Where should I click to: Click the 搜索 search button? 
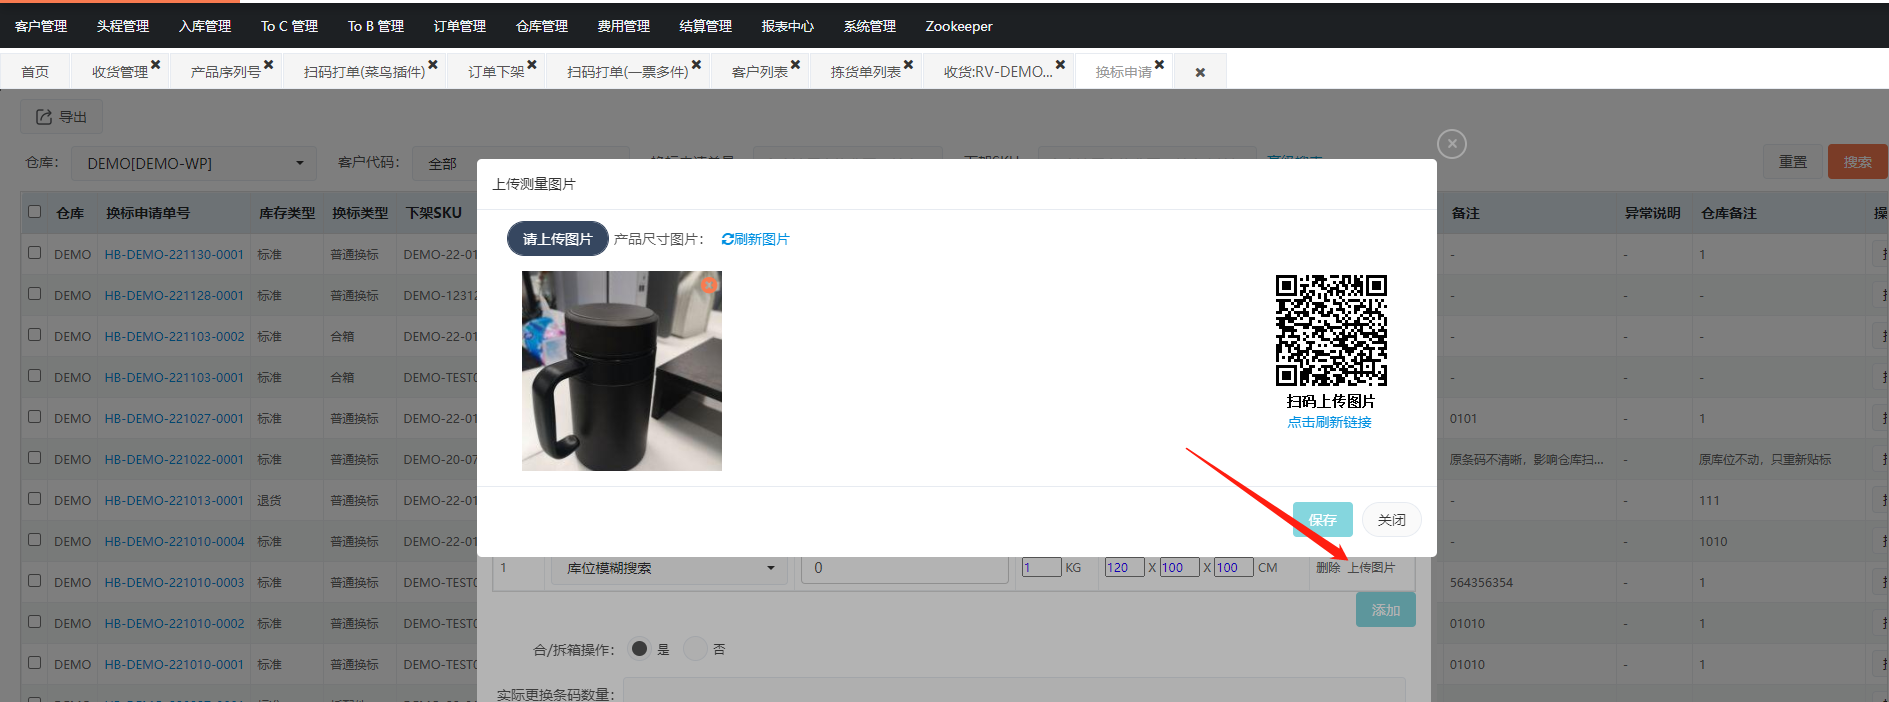[1857, 162]
